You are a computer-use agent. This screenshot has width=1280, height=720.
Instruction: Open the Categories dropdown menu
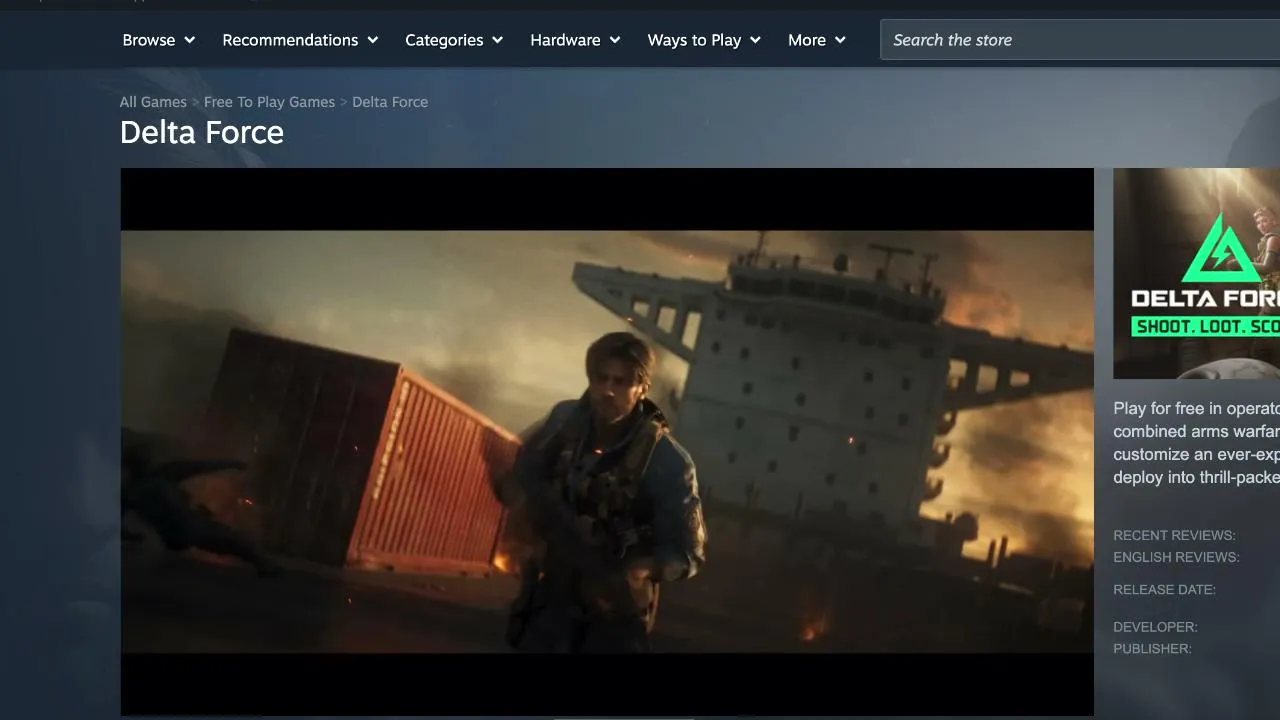point(454,40)
